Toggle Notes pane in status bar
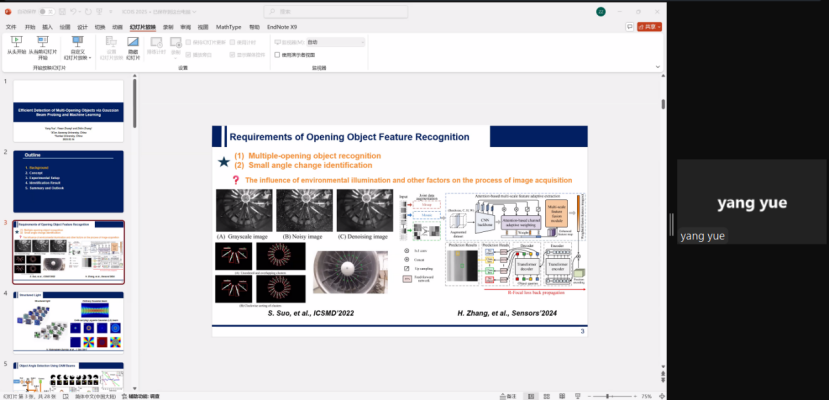The image size is (830, 401). 508,396
